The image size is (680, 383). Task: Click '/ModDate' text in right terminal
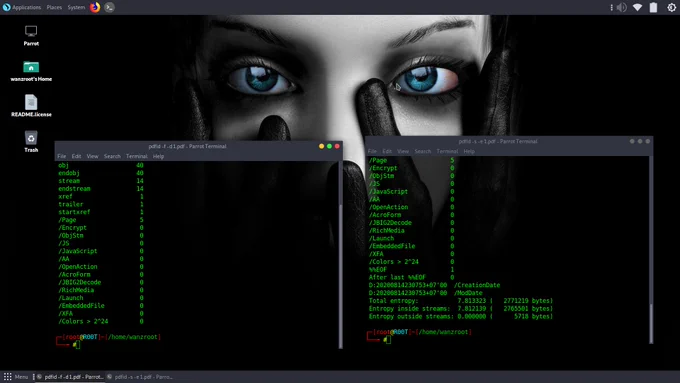click(x=468, y=293)
